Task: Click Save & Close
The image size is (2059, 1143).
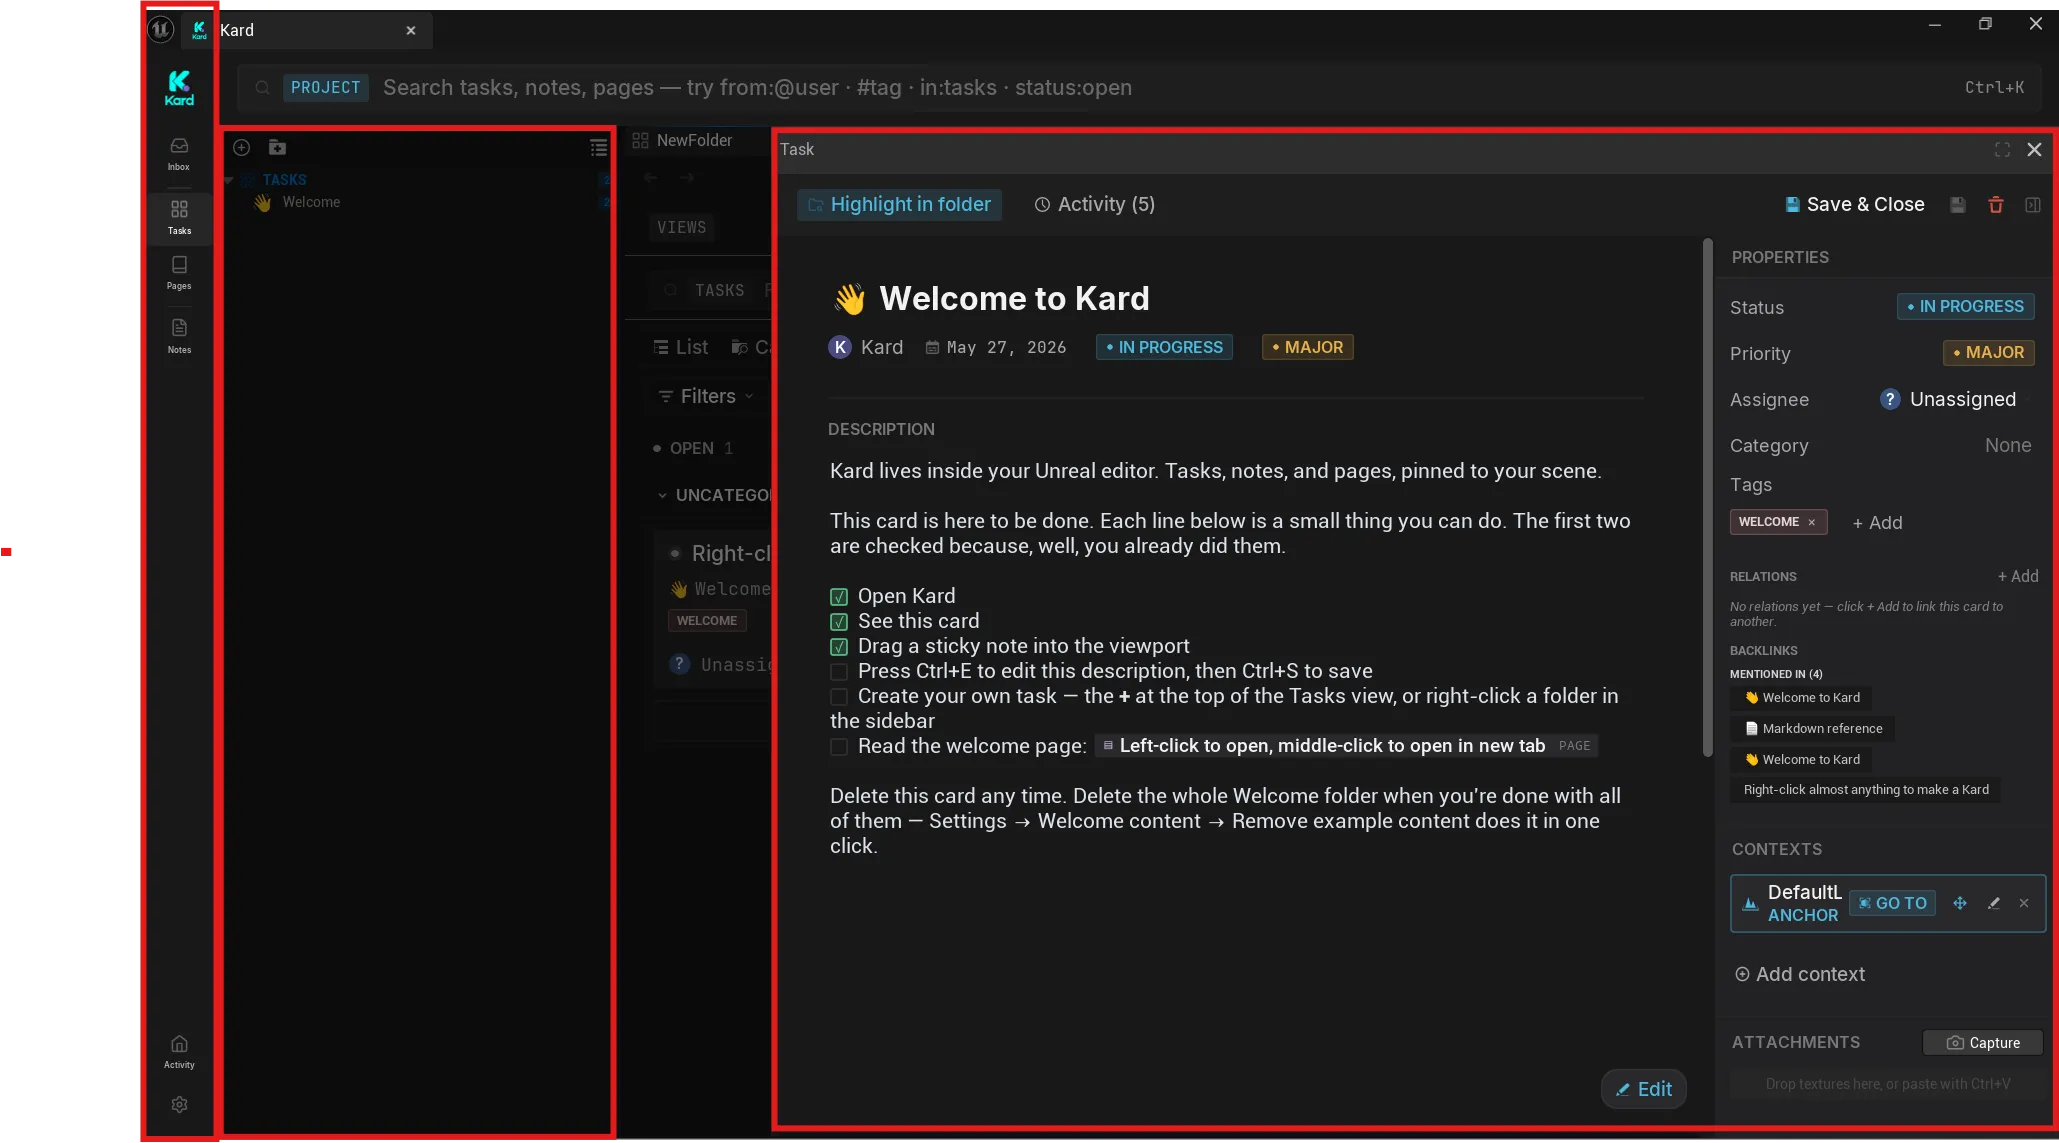Action: point(1855,205)
